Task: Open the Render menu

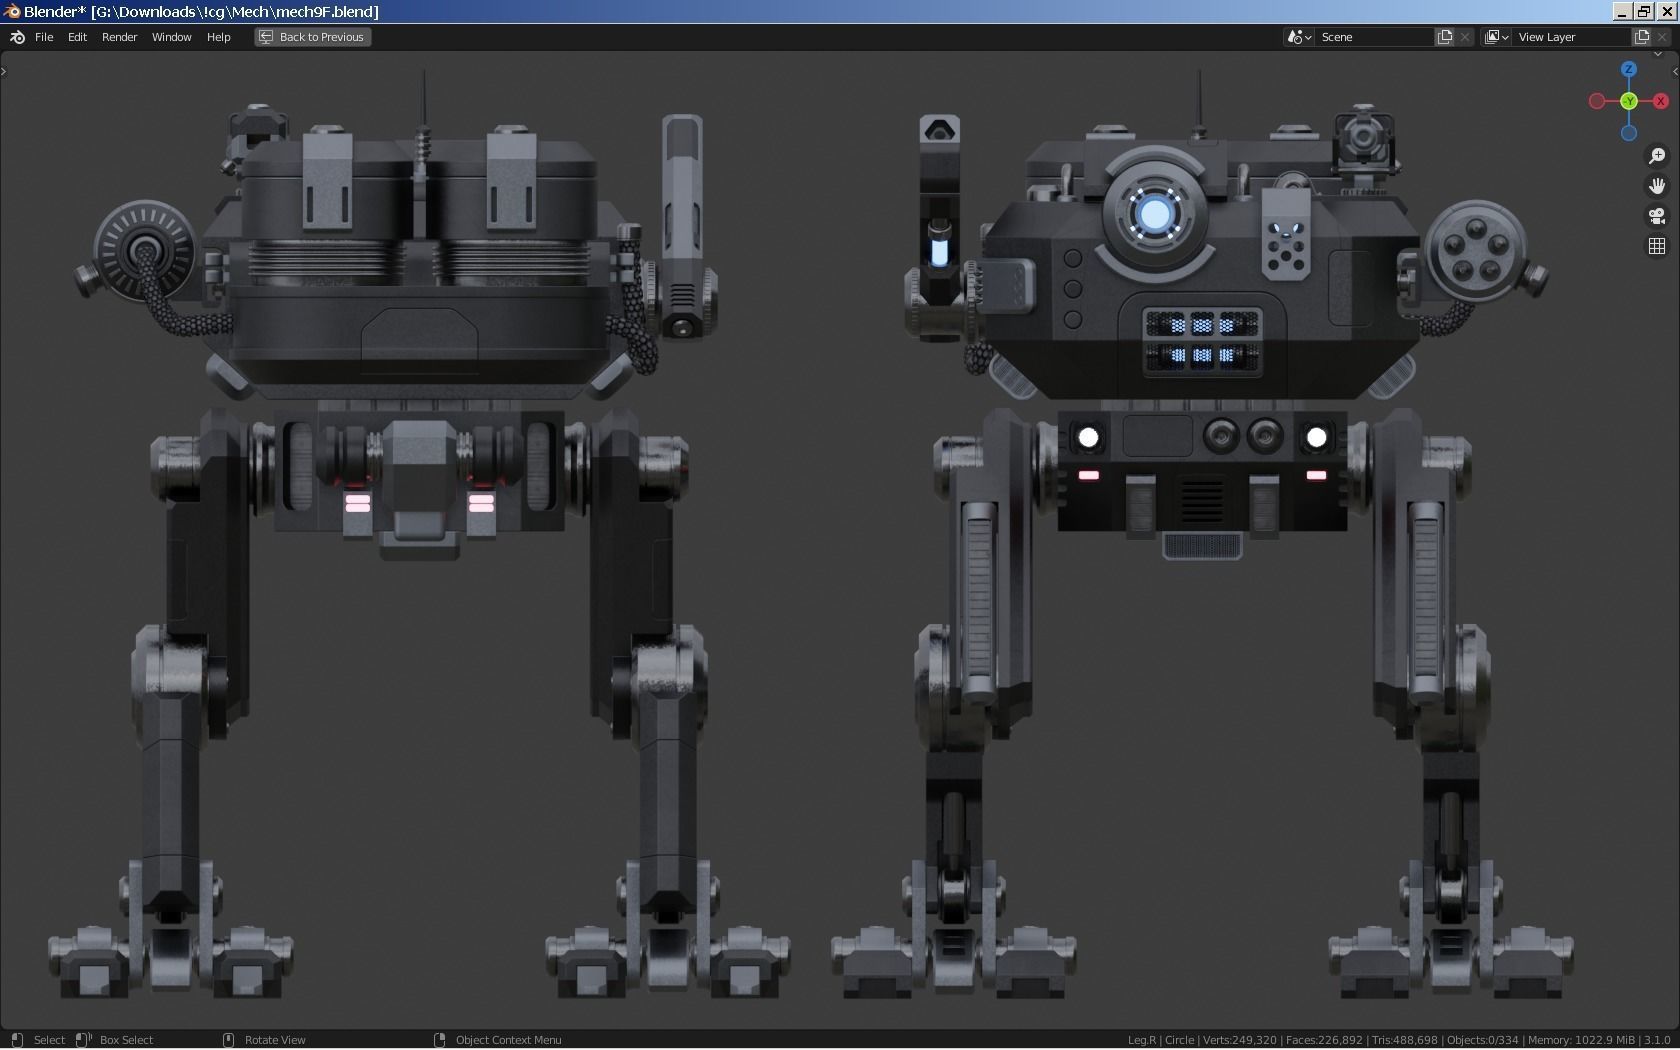Action: tap(119, 37)
